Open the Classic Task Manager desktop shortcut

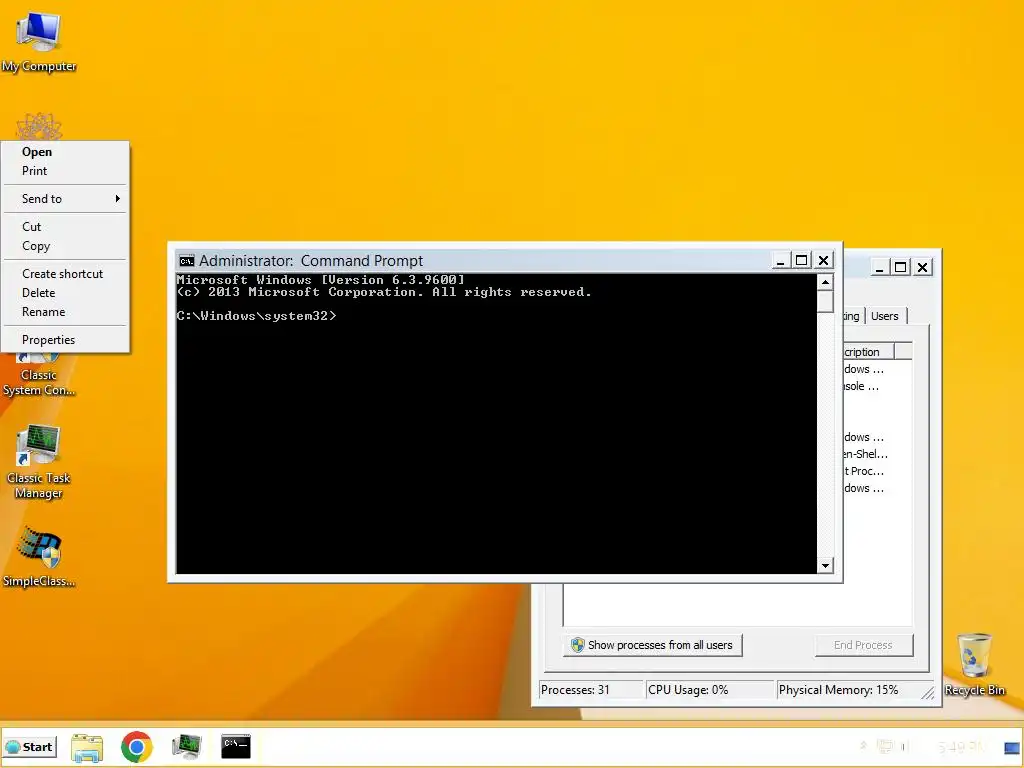pos(39,462)
